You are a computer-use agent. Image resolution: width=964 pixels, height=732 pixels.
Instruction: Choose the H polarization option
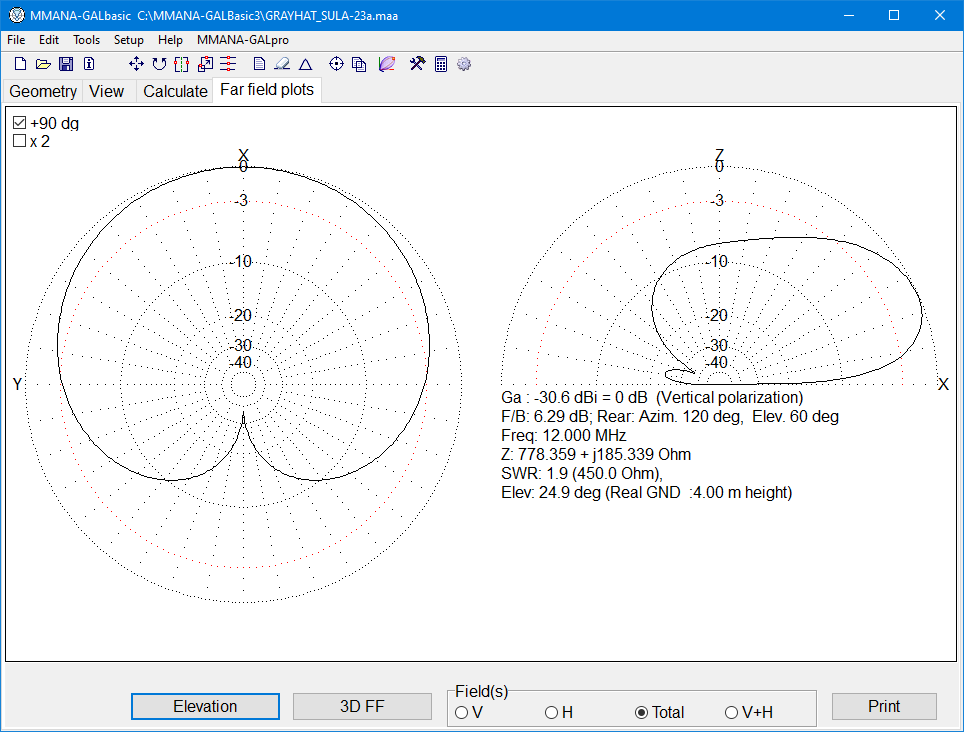551,712
